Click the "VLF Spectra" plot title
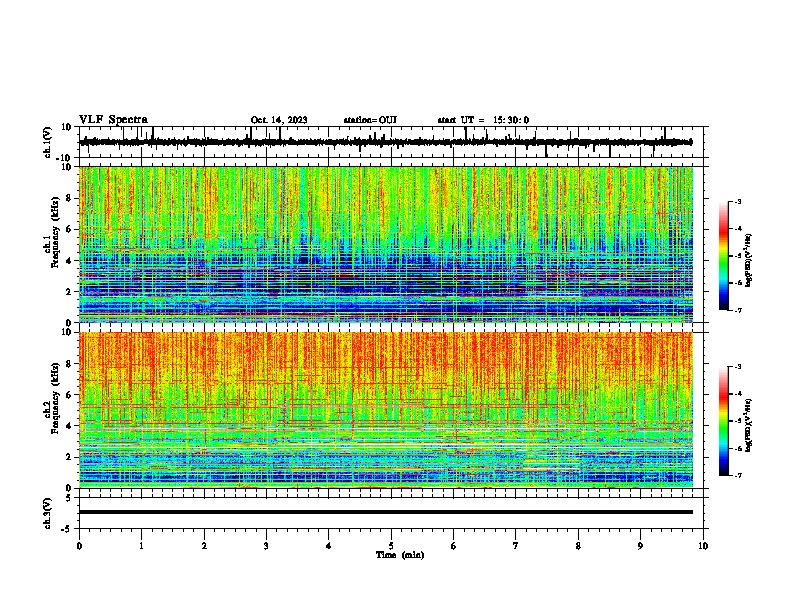Viewport: 792px width, 612px height. coord(113,120)
